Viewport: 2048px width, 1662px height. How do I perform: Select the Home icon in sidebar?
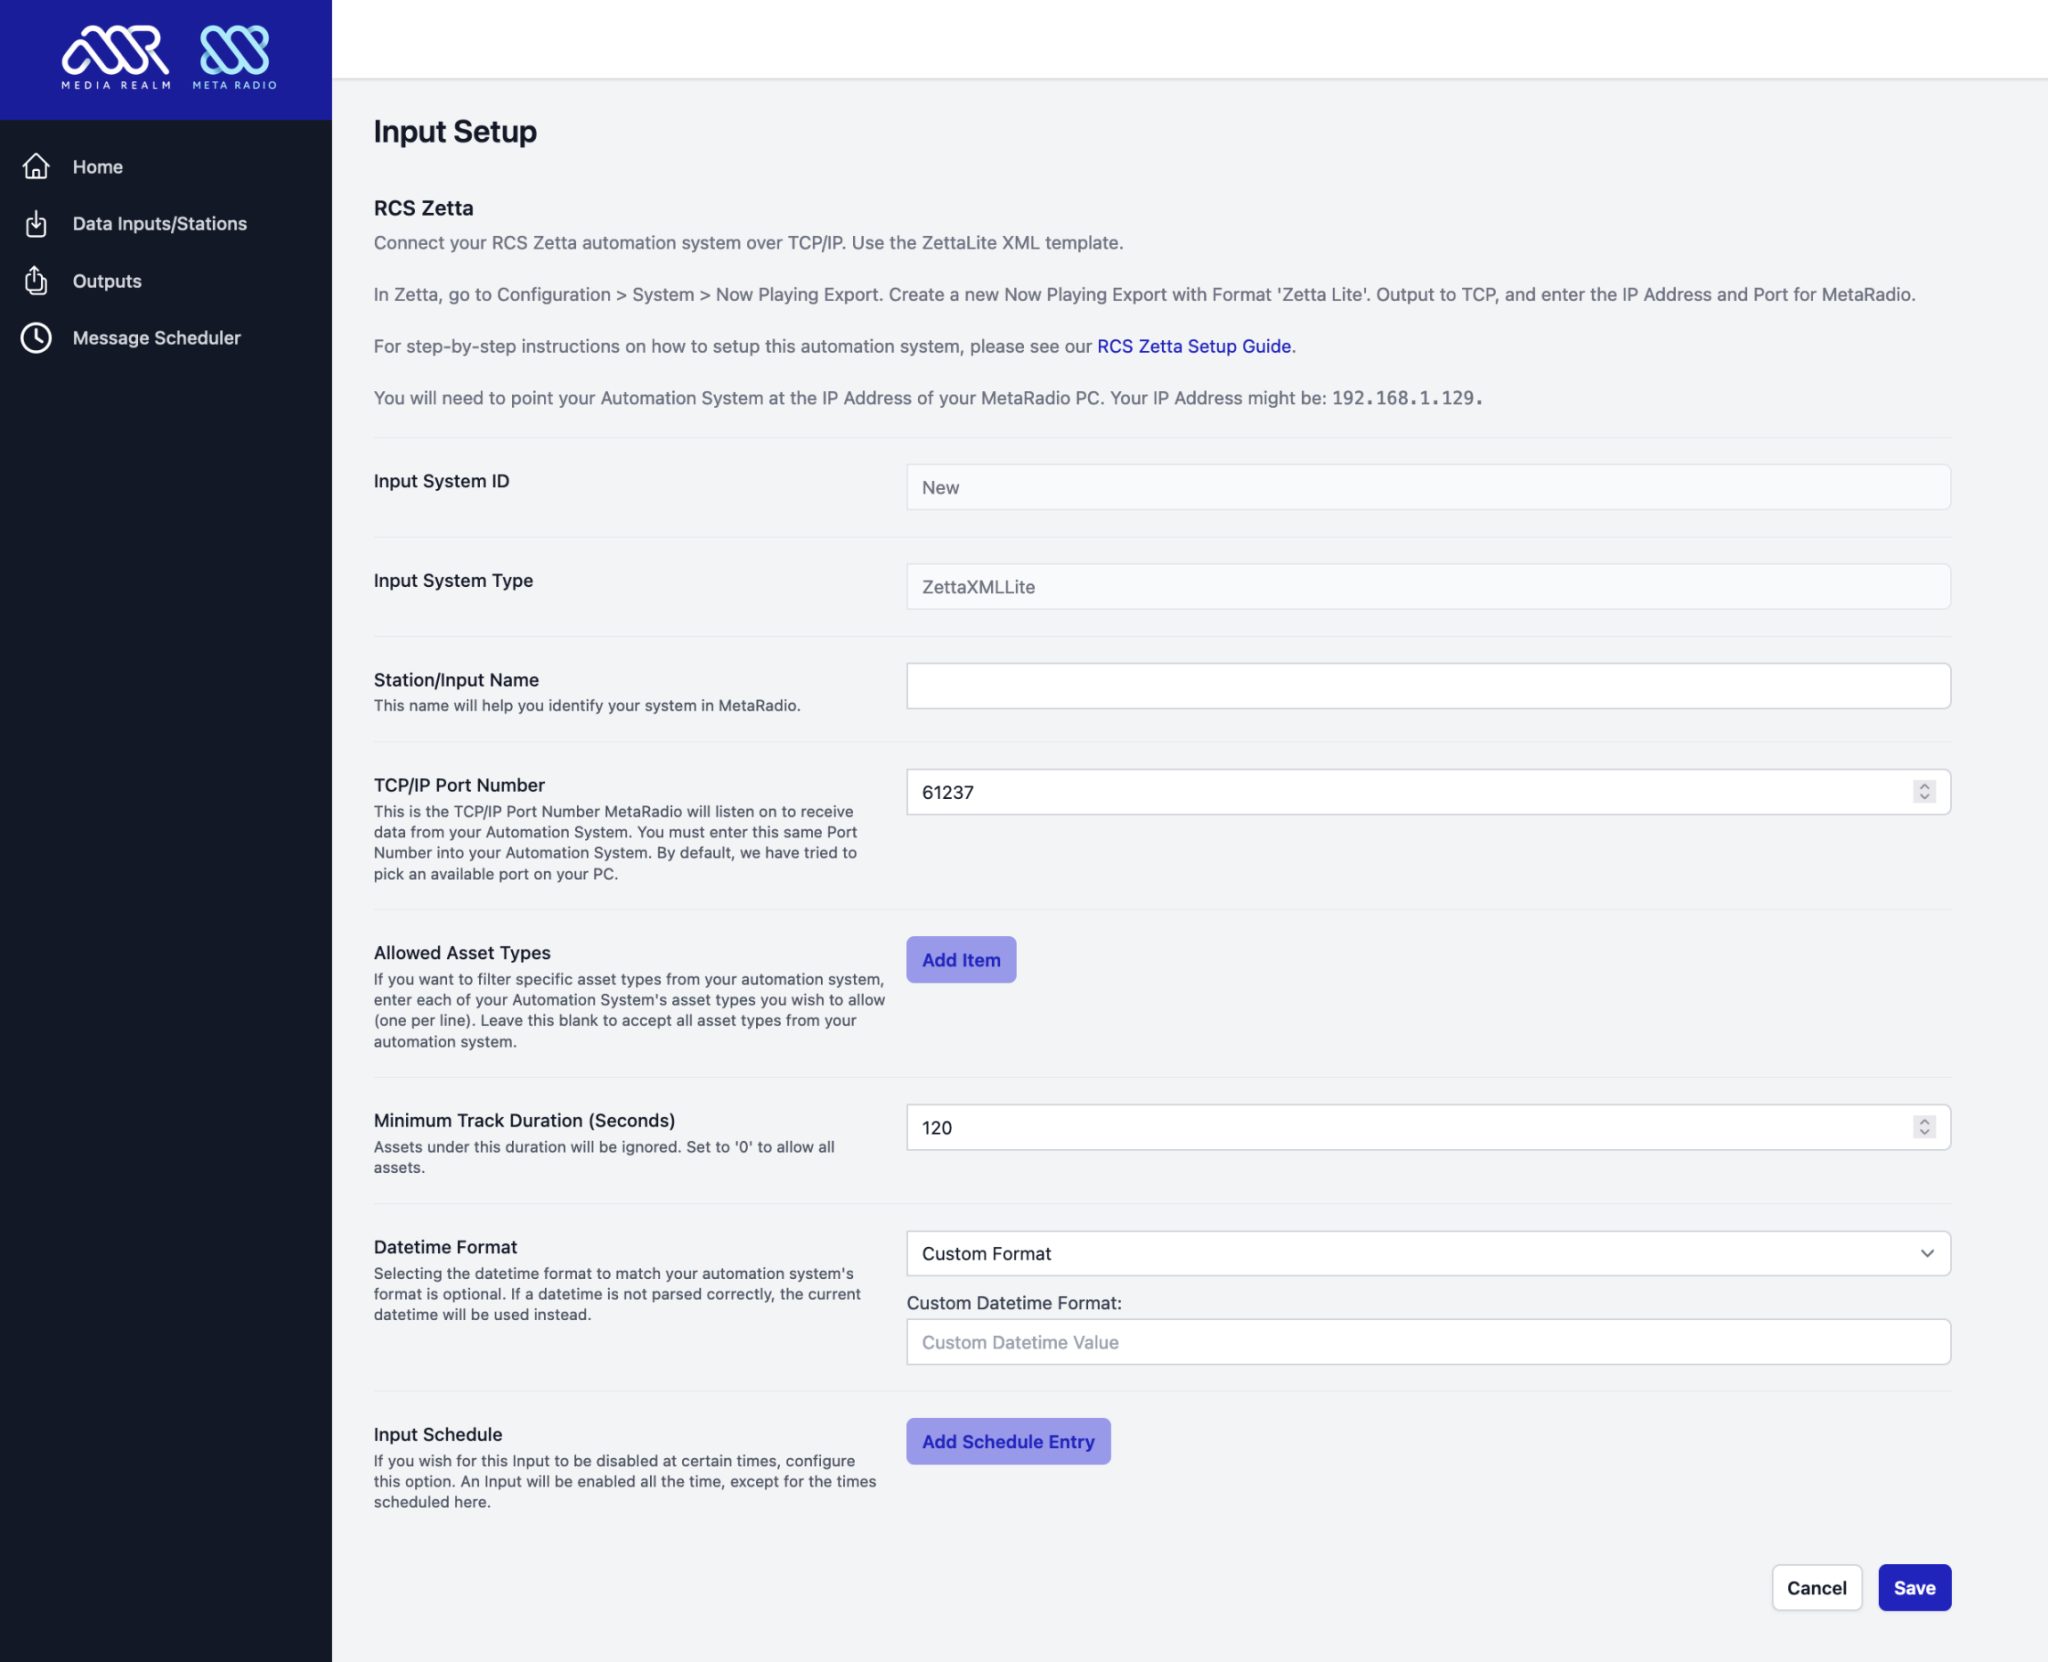coord(36,167)
